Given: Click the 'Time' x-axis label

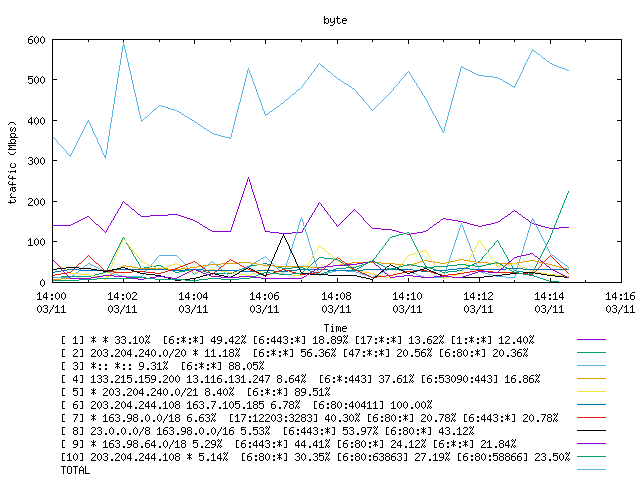Looking at the screenshot, I should pos(335,328).
